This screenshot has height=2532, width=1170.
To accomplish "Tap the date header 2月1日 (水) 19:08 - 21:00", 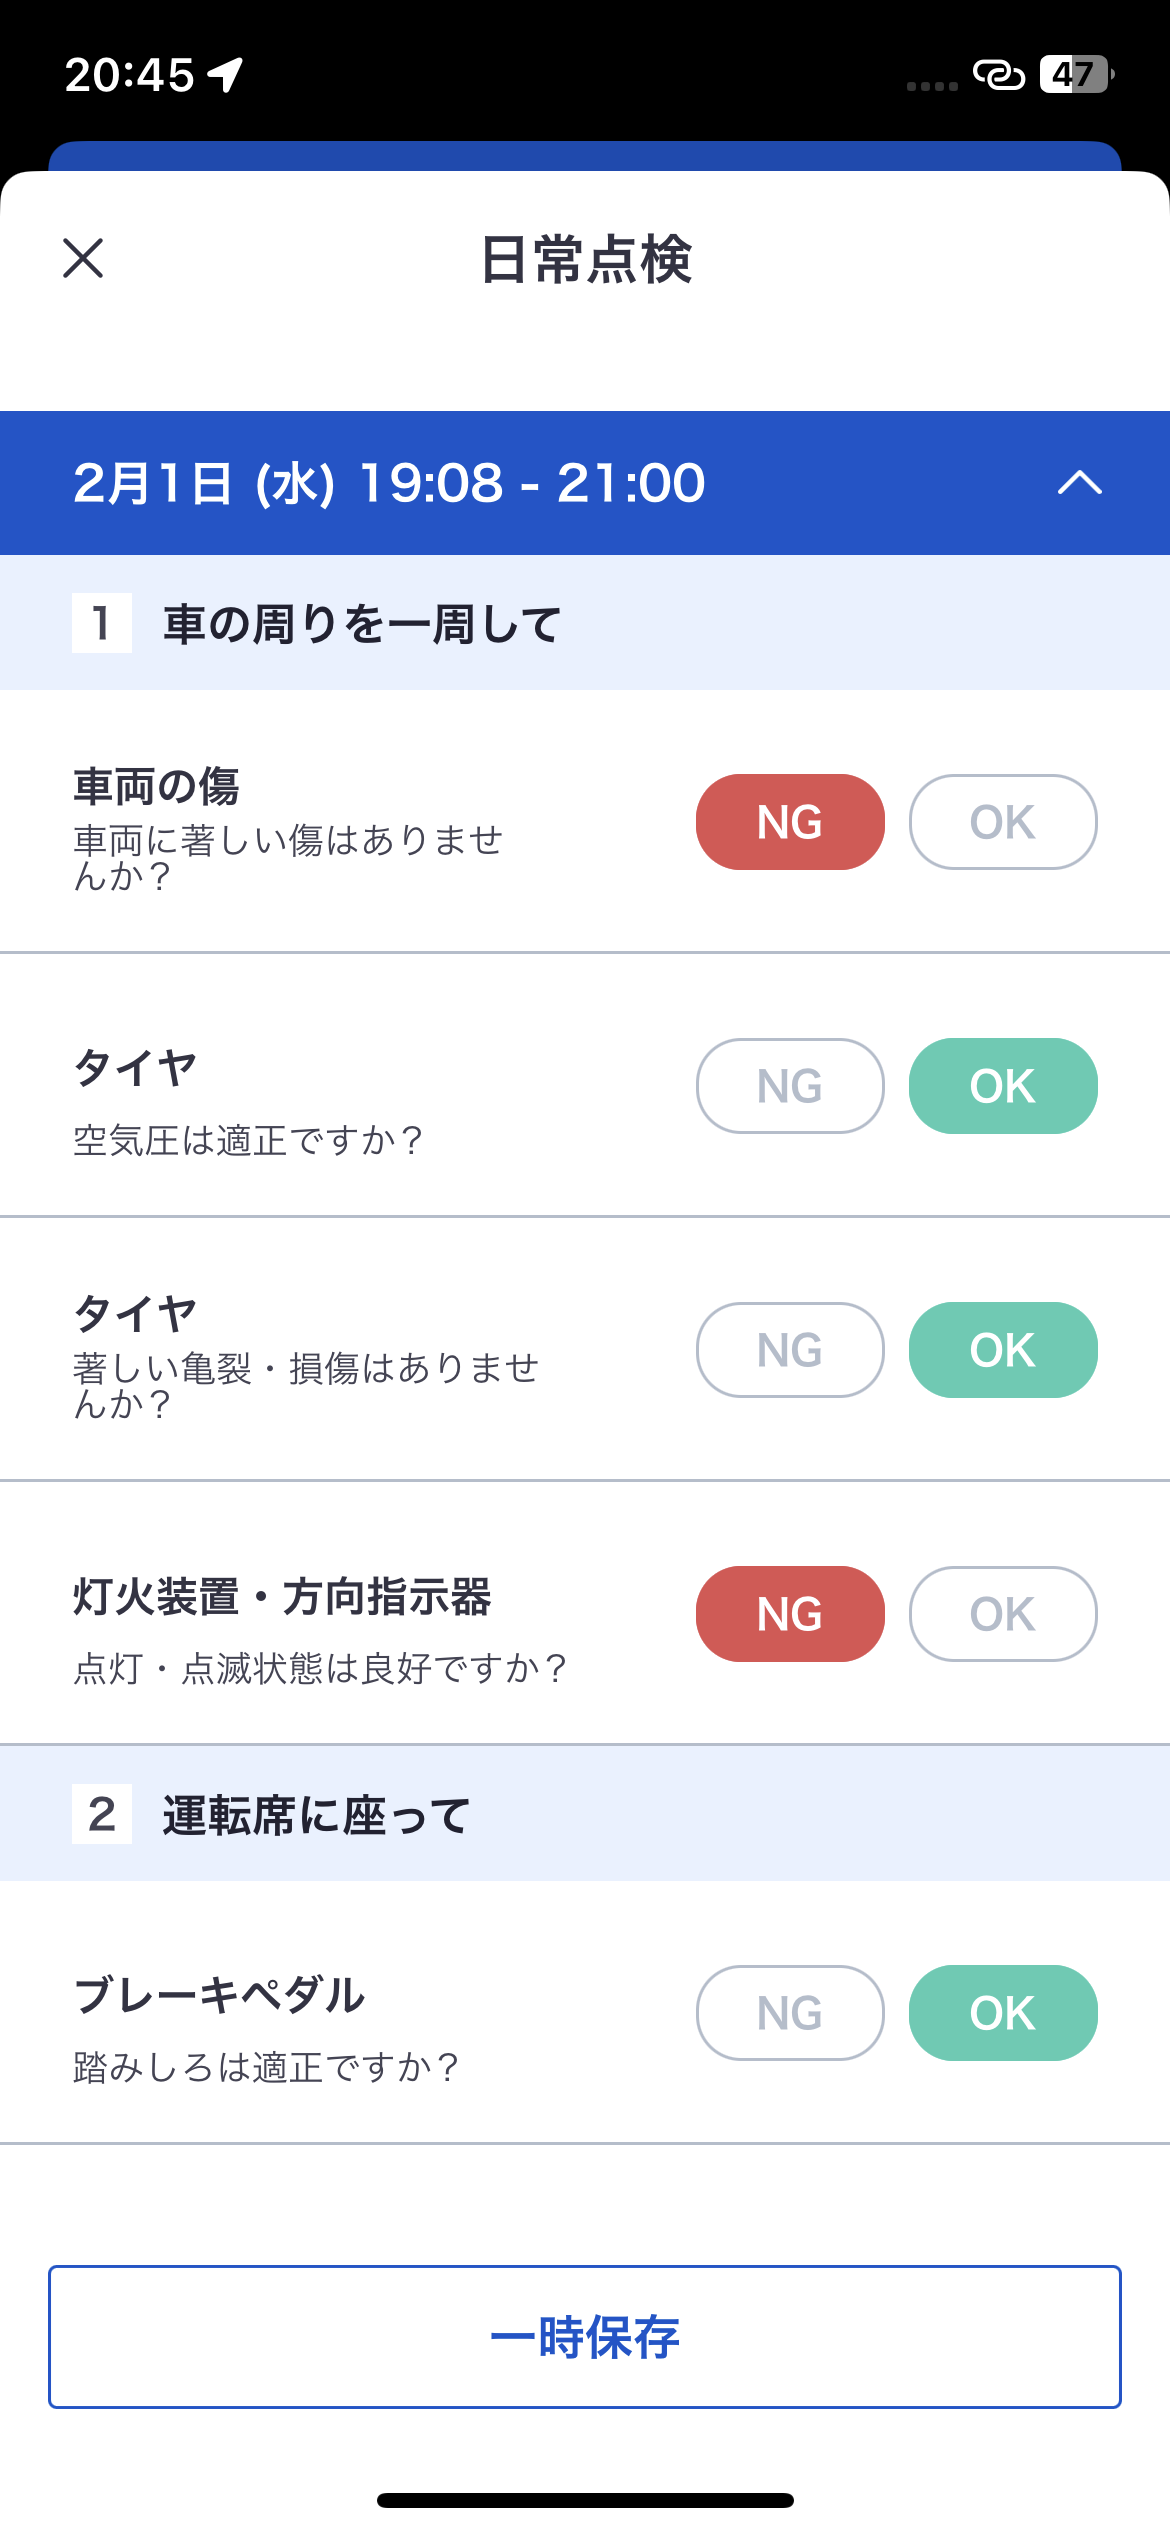I will click(x=390, y=483).
